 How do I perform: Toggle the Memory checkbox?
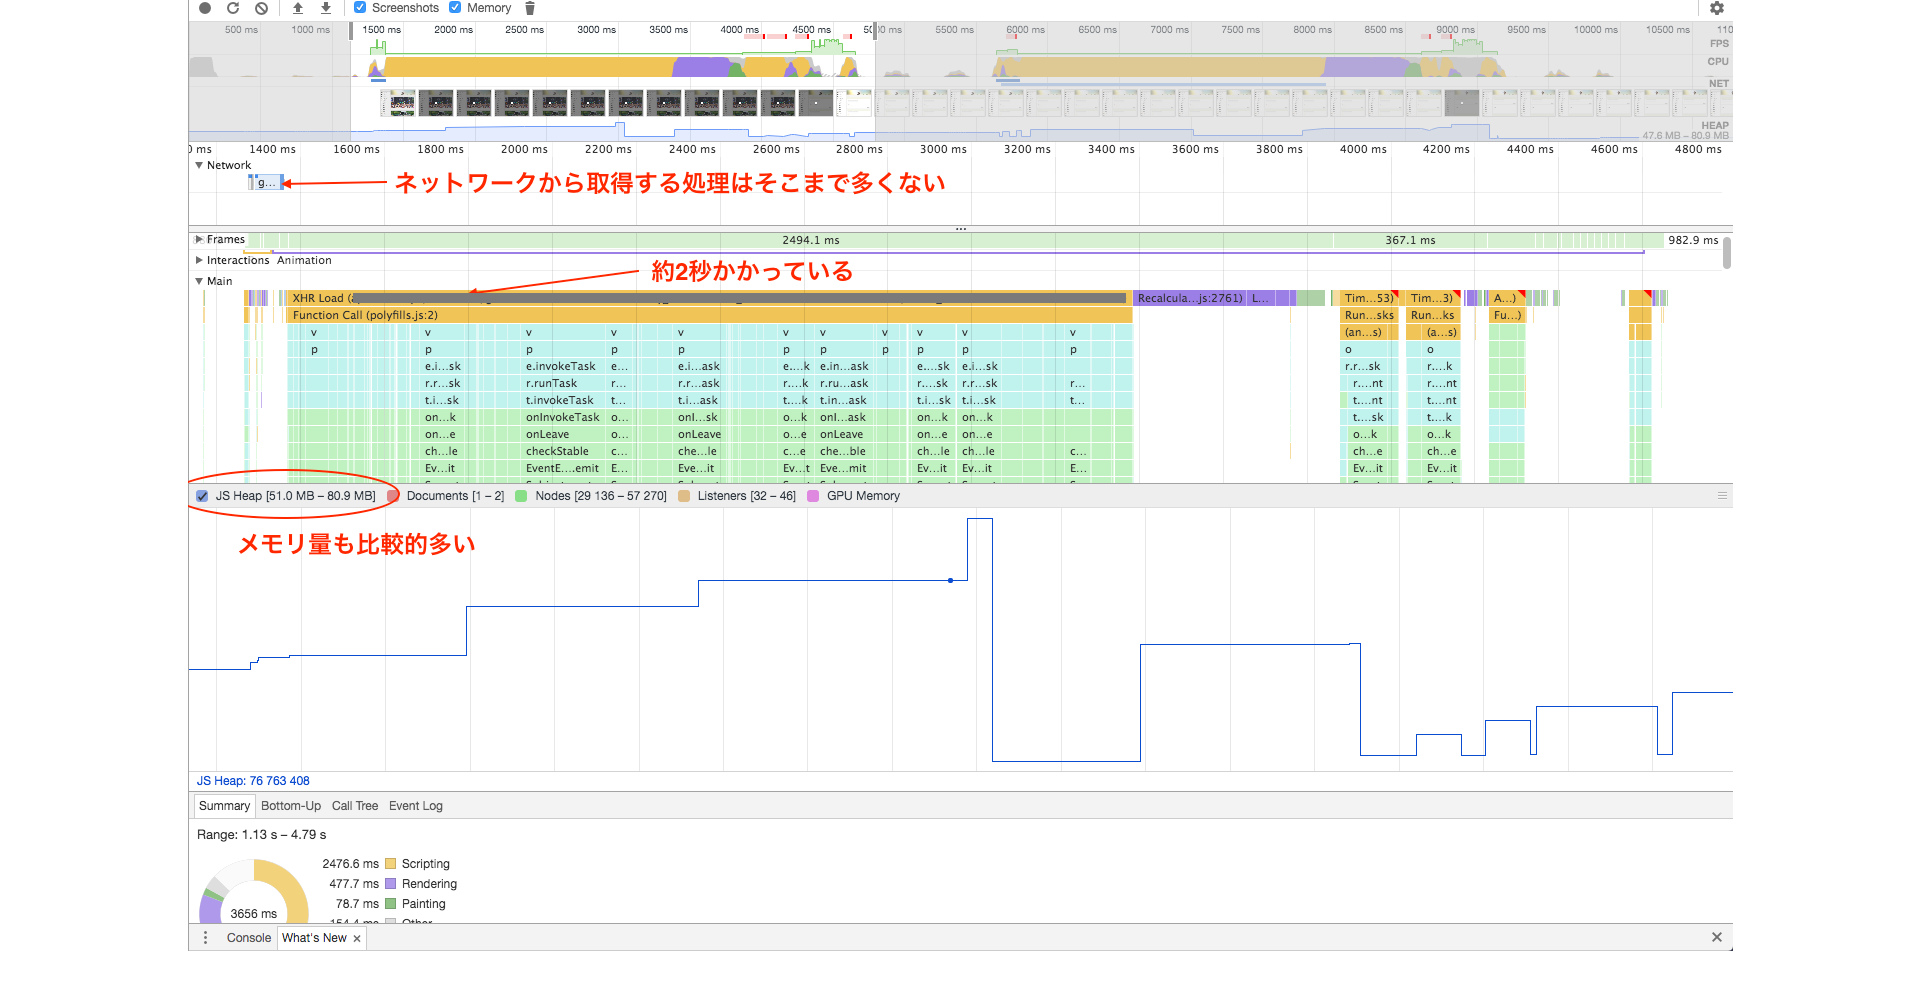[x=455, y=8]
